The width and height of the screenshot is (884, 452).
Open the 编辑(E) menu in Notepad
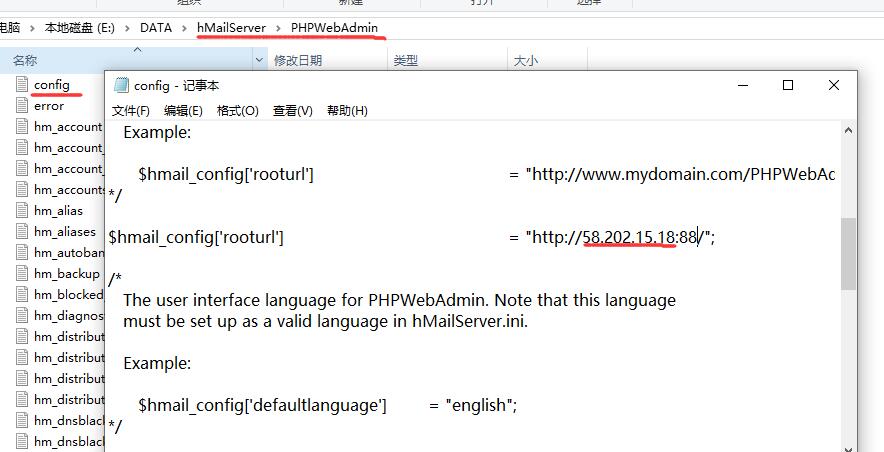(x=183, y=110)
